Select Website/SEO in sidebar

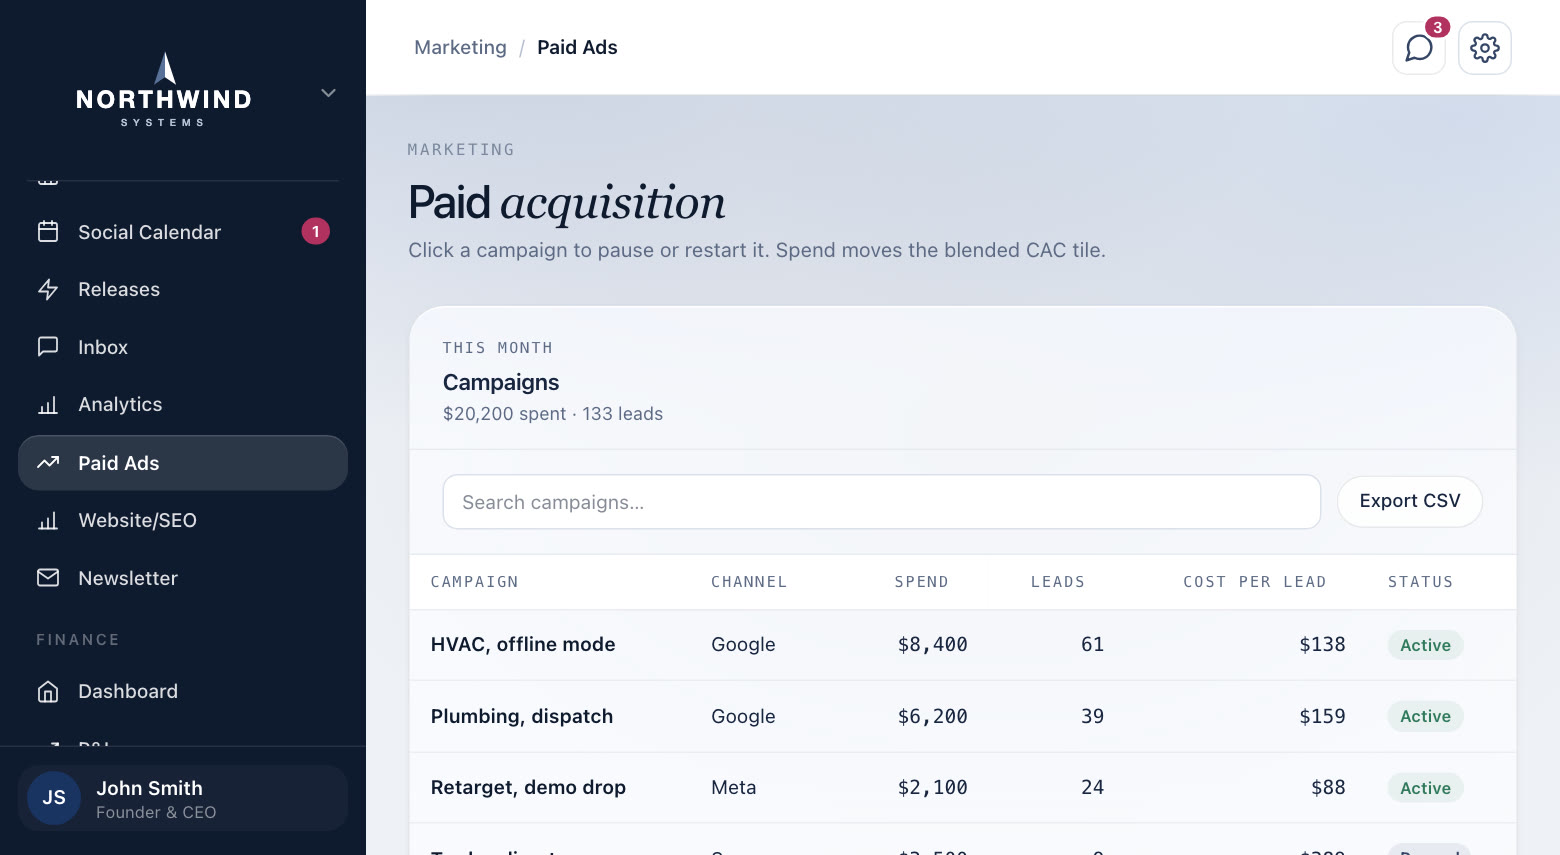point(183,521)
